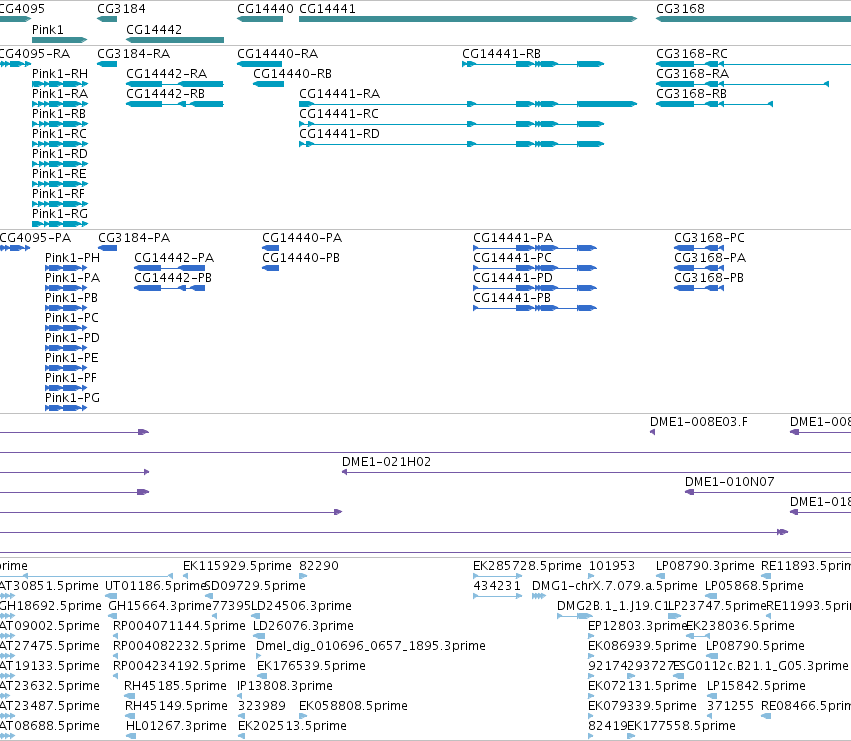Click EST EK176539.5prime
Screen dimensions: 851x741
click(x=312, y=666)
